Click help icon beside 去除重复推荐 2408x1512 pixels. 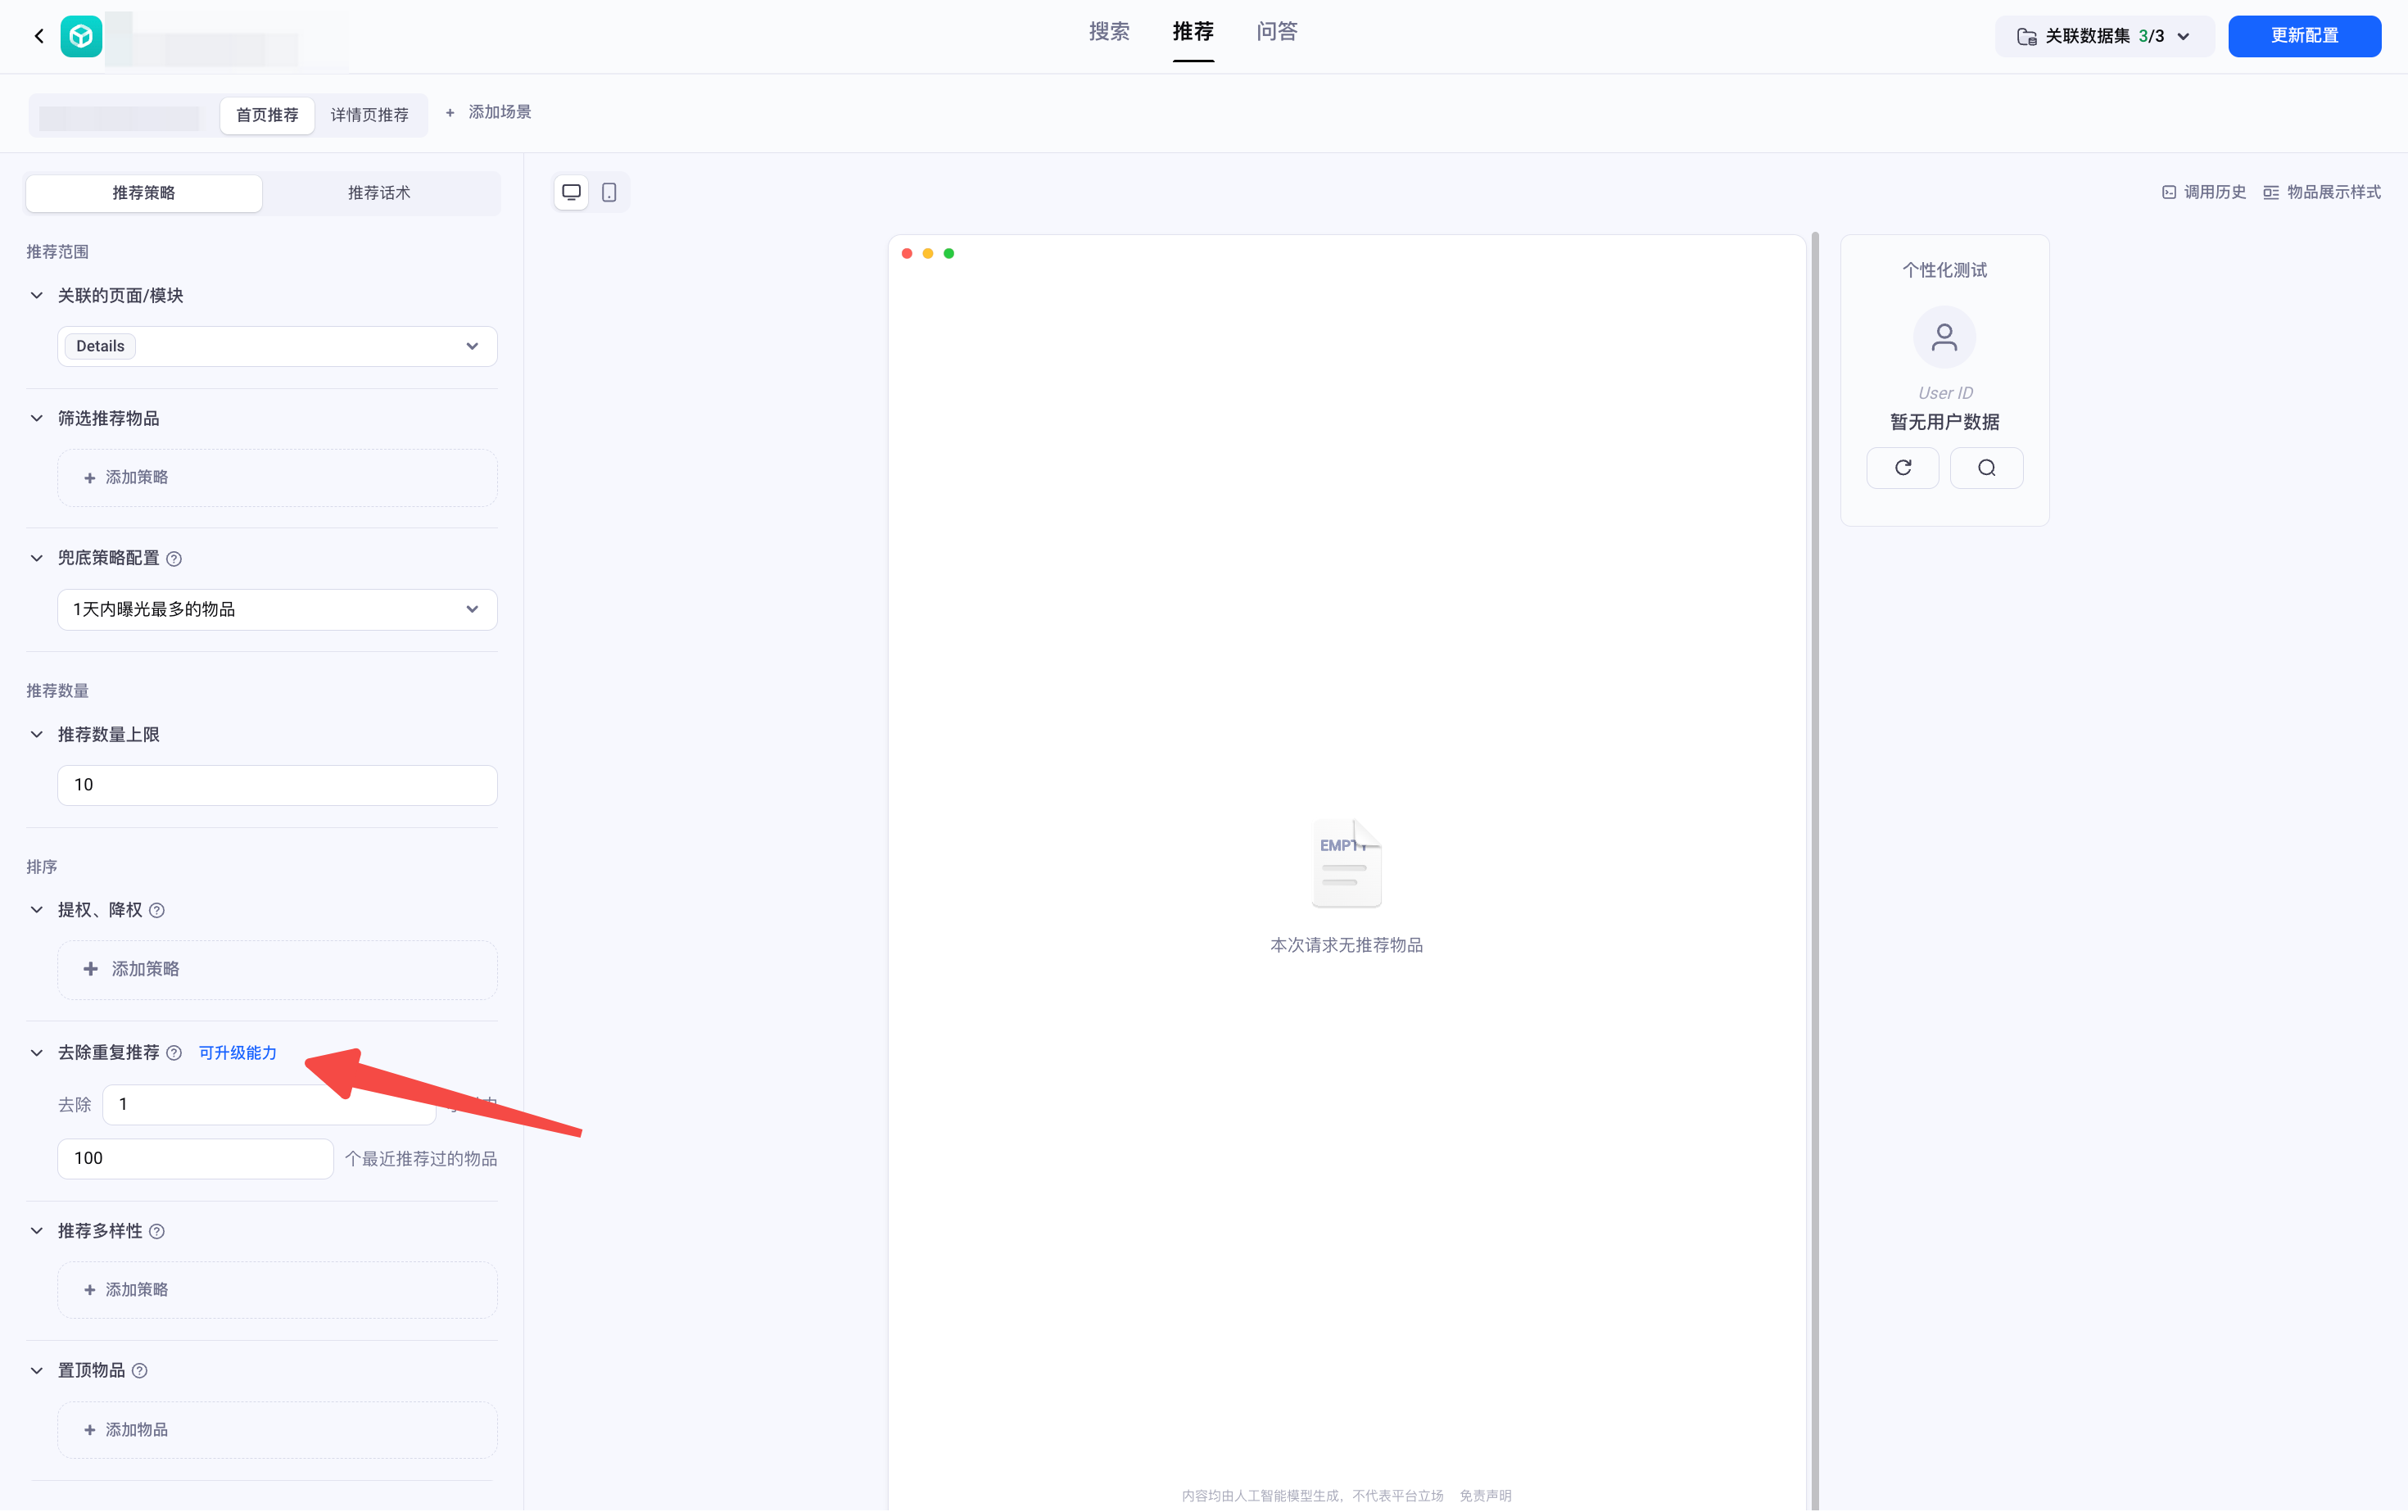coord(174,1053)
